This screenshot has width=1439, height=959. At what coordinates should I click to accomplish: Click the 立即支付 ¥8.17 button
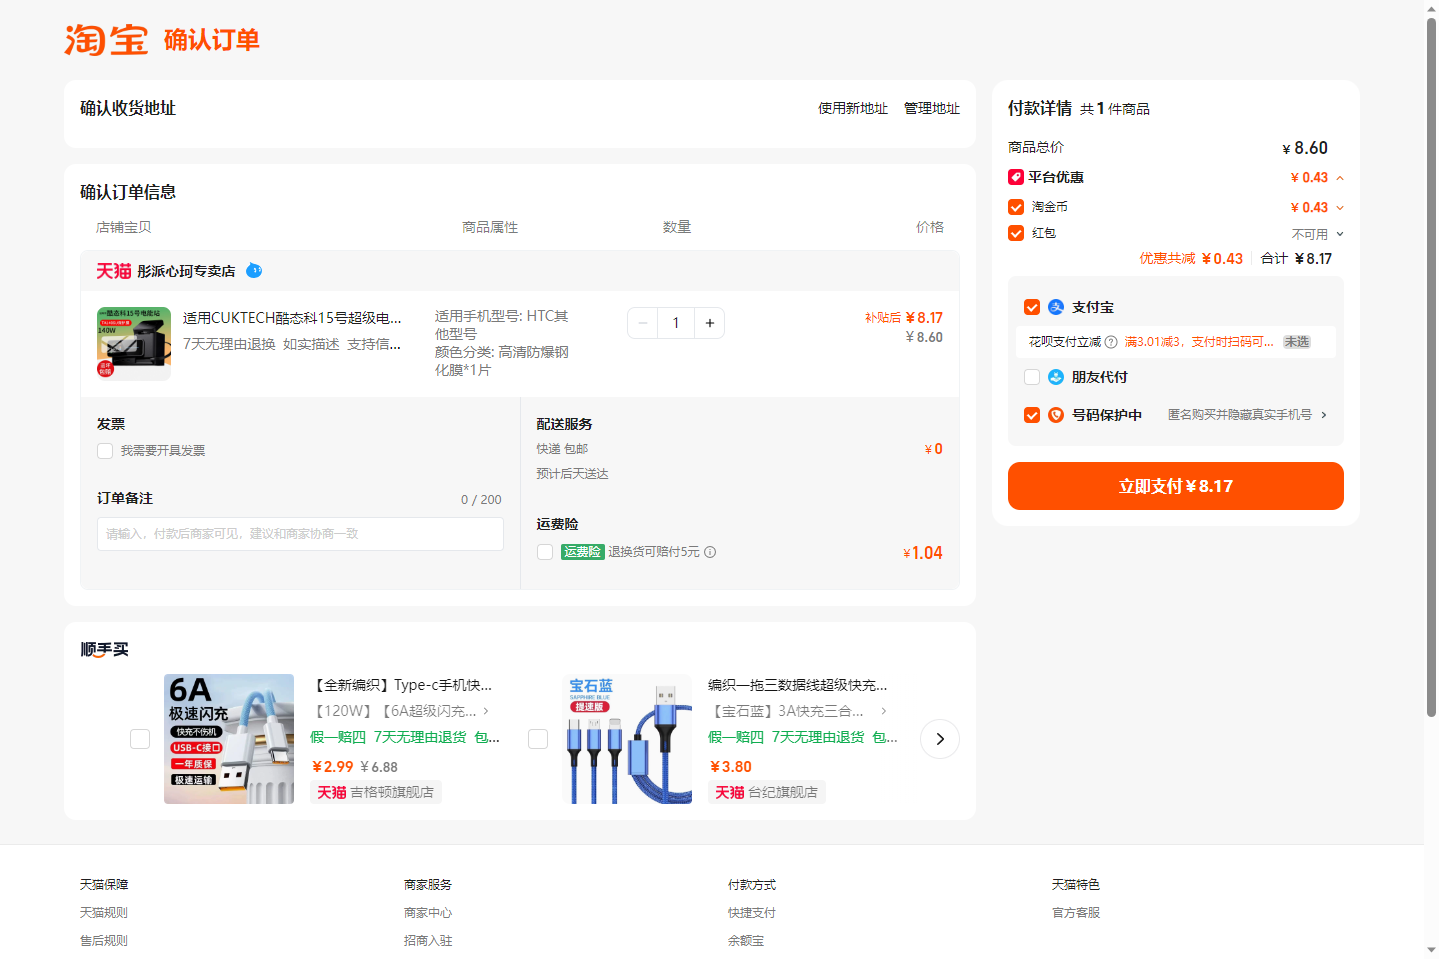click(1176, 486)
